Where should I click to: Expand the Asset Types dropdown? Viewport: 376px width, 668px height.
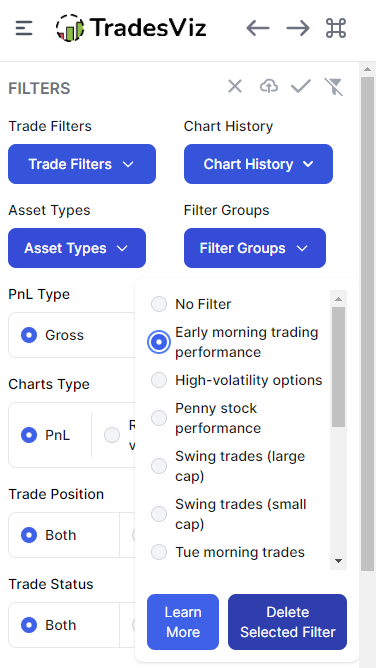pos(77,248)
